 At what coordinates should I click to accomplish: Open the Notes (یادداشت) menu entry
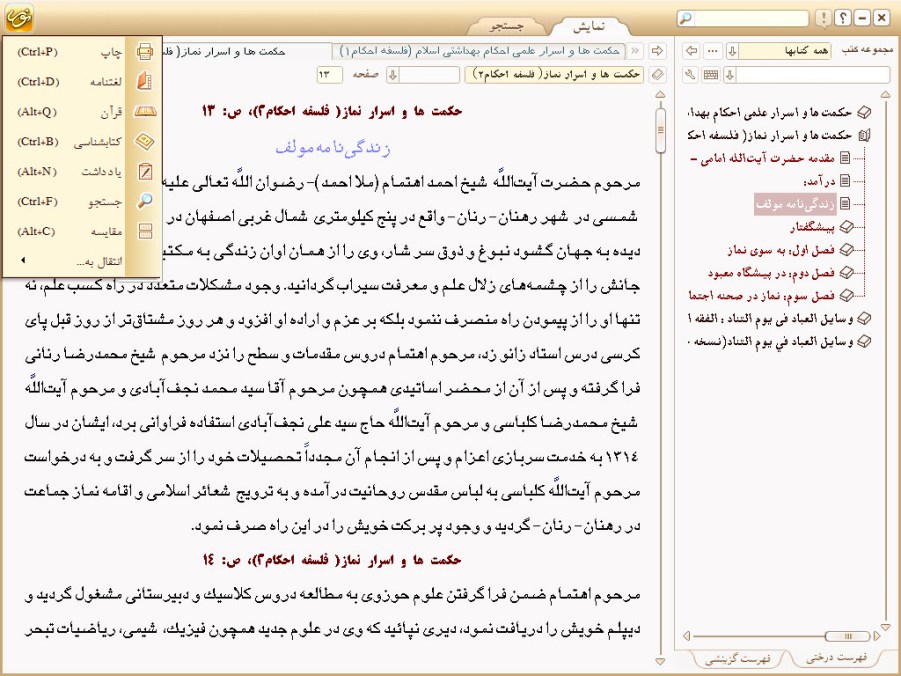point(82,171)
